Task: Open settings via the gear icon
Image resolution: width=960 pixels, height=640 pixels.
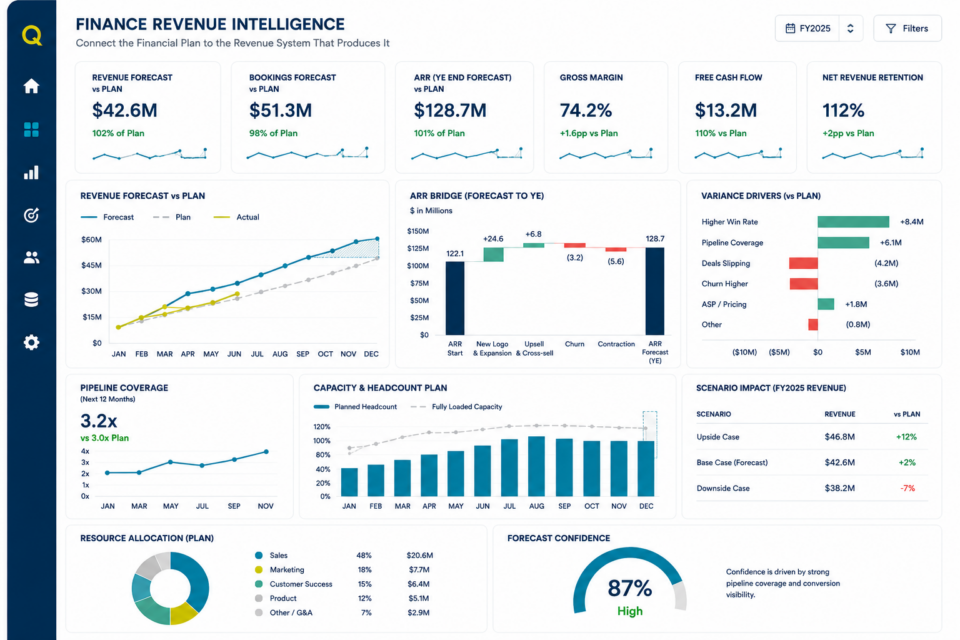Action: tap(31, 342)
